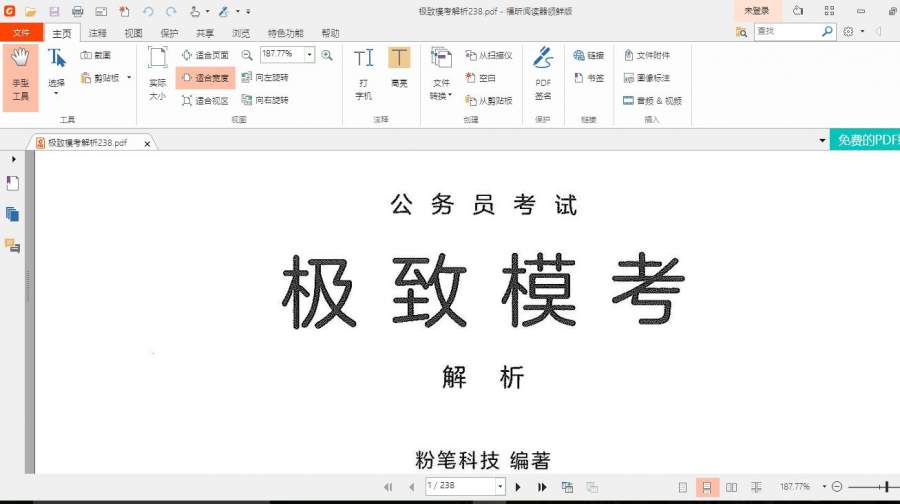The height and width of the screenshot is (504, 900).
Task: Click the Undo arrow in quick toolbar
Action: click(148, 11)
